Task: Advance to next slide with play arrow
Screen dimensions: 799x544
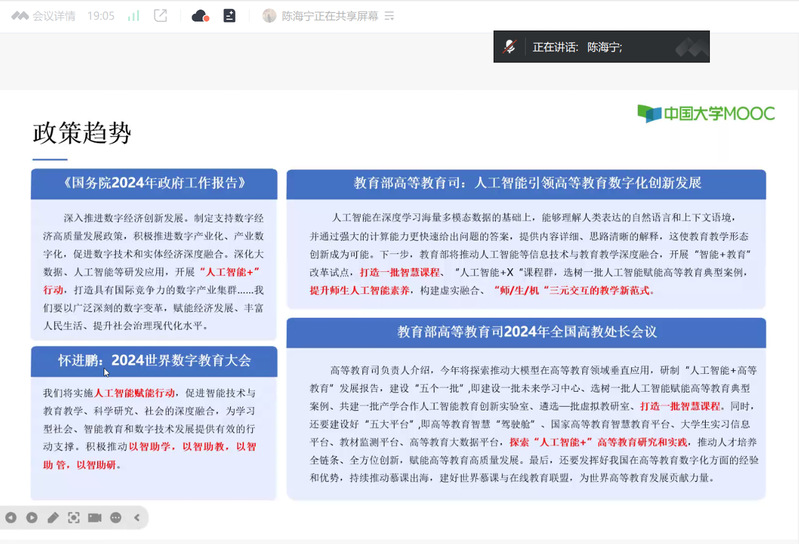Action: [32, 517]
